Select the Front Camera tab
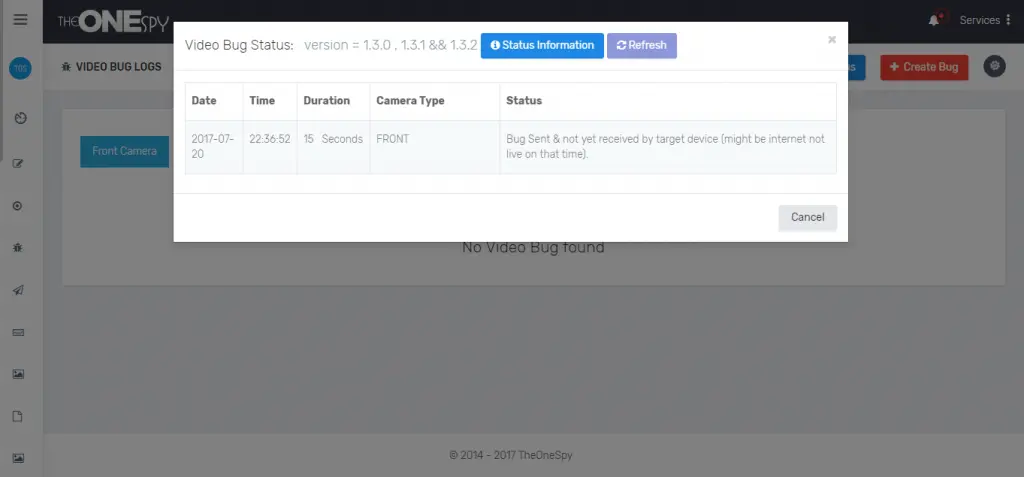This screenshot has width=1024, height=477. point(124,151)
